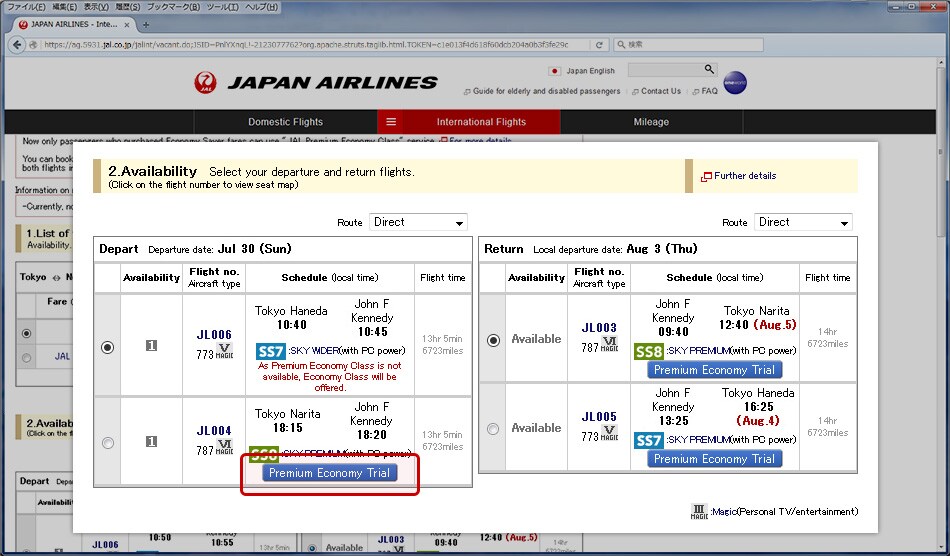Click the SS7 seat icon for flight JL006
The height and width of the screenshot is (556, 950).
270,351
